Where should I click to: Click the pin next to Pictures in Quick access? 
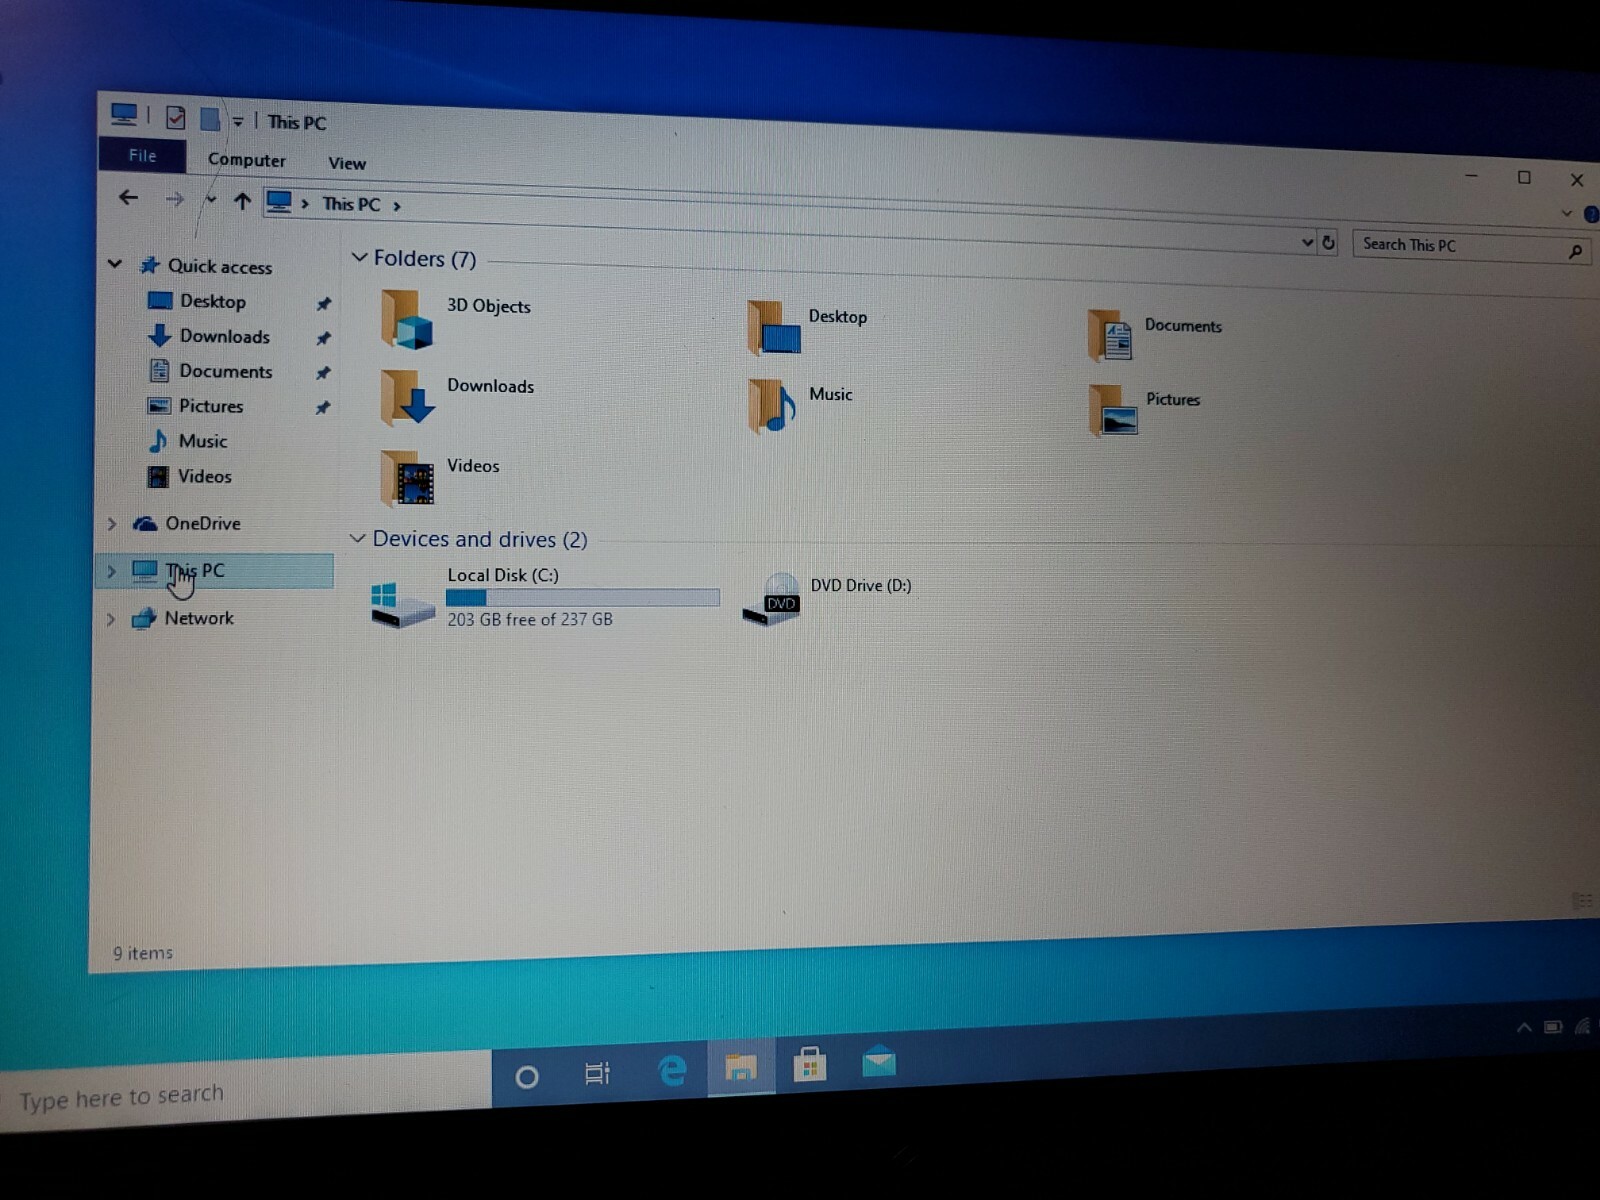click(322, 408)
